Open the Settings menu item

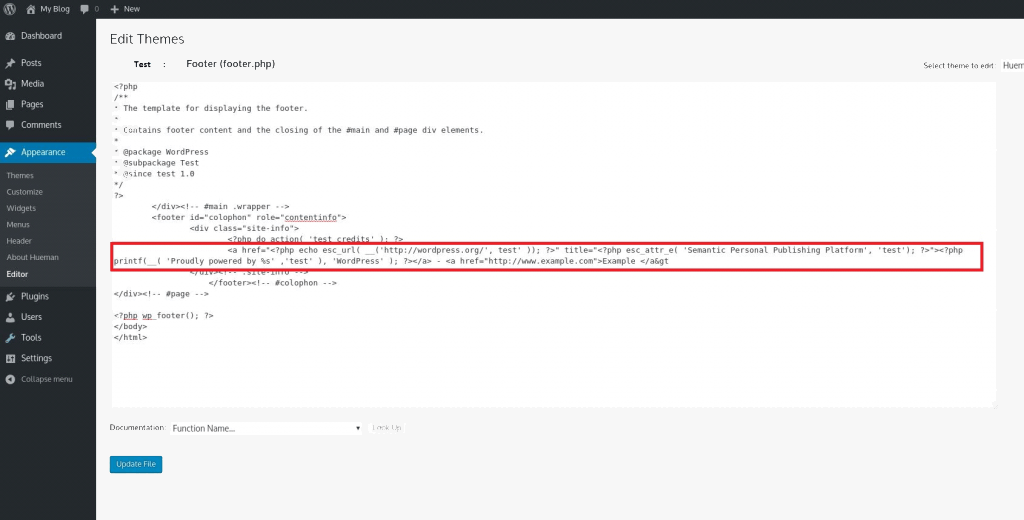click(x=36, y=358)
